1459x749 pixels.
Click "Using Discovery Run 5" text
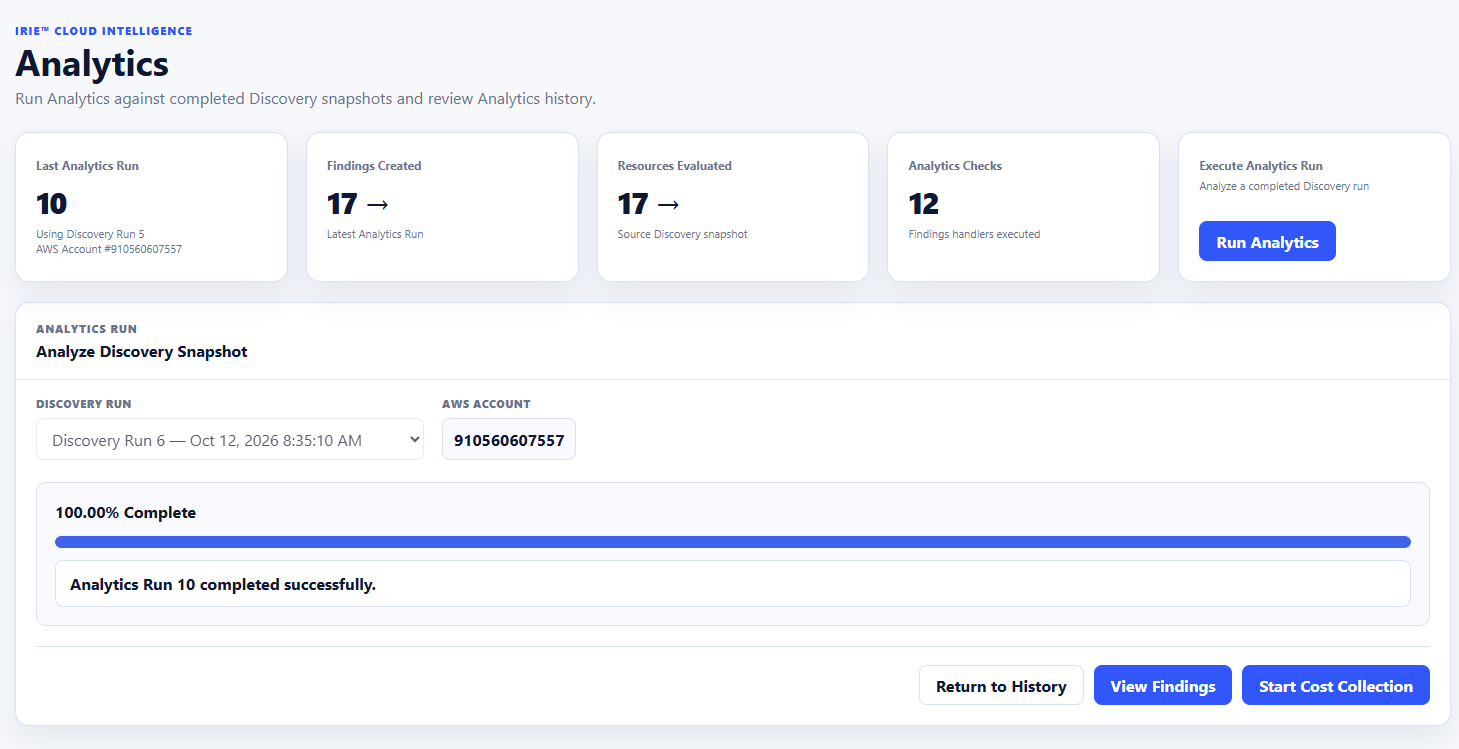pyautogui.click(x=90, y=234)
